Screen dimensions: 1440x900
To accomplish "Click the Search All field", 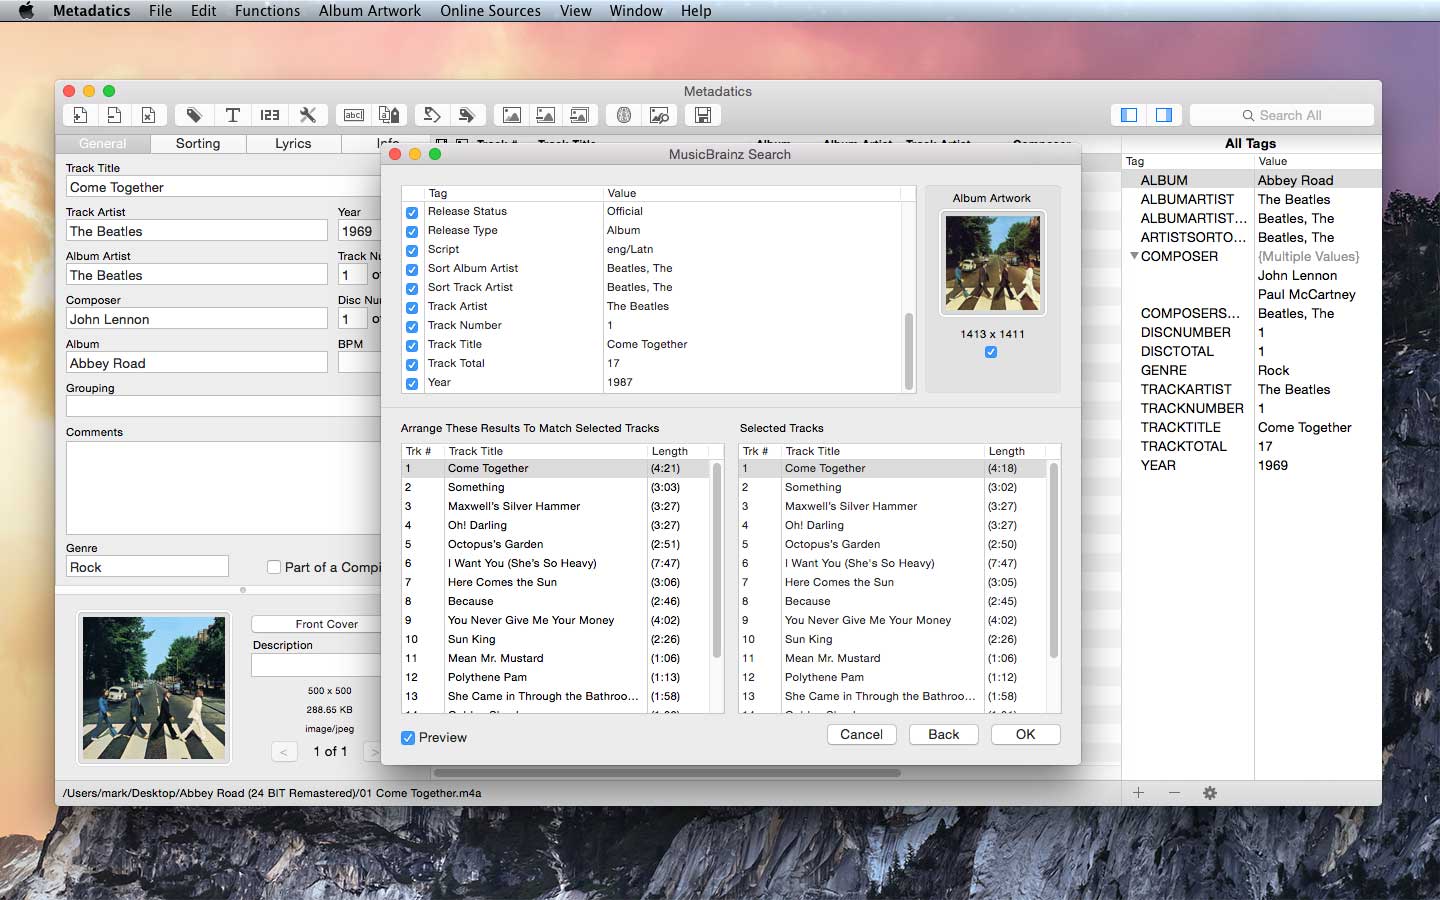I will point(1282,115).
